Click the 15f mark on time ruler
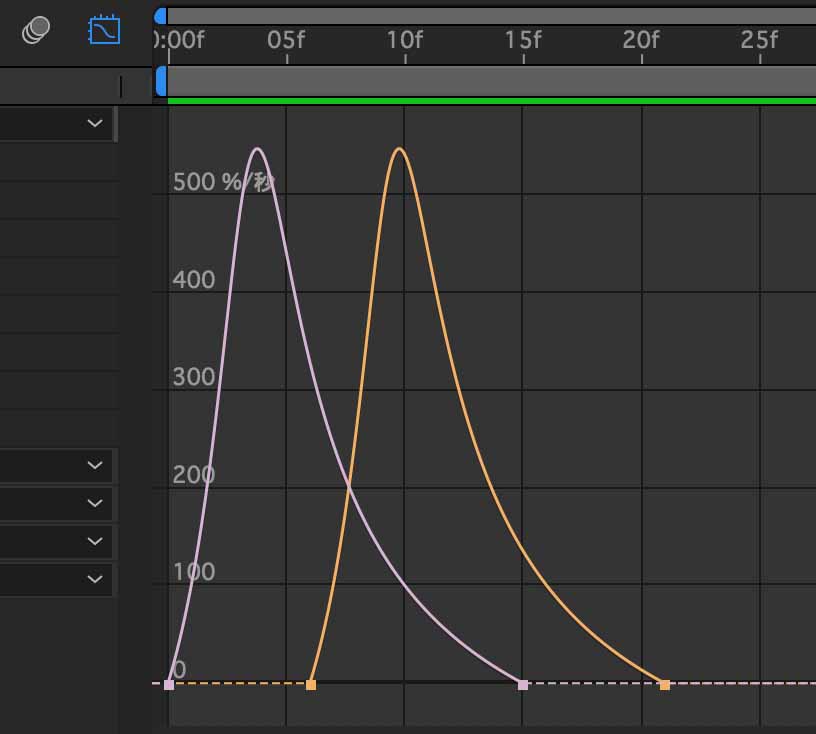The image size is (816, 734). click(x=523, y=40)
